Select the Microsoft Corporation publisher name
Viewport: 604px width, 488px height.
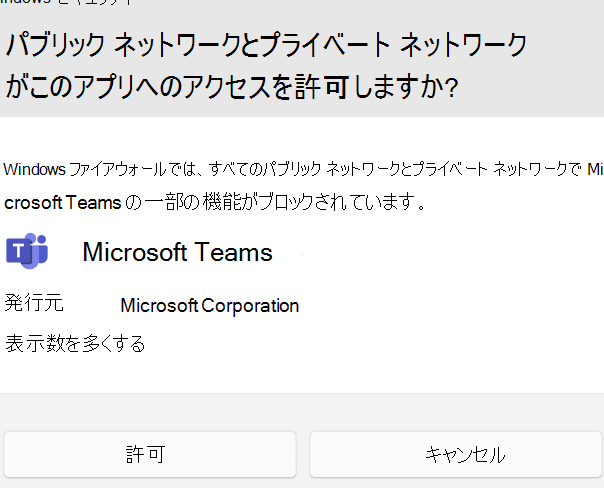click(209, 306)
